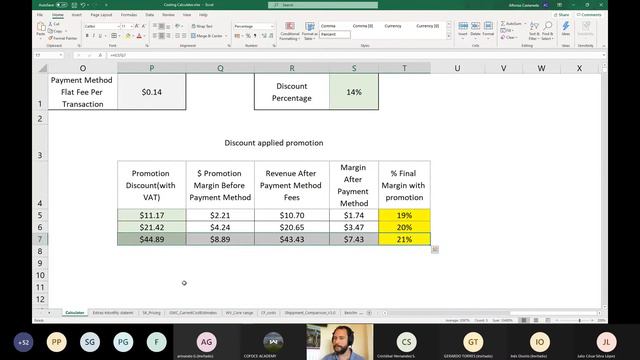Apply the Currency cell style
This screenshot has height=360, width=640.
pyautogui.click(x=393, y=26)
